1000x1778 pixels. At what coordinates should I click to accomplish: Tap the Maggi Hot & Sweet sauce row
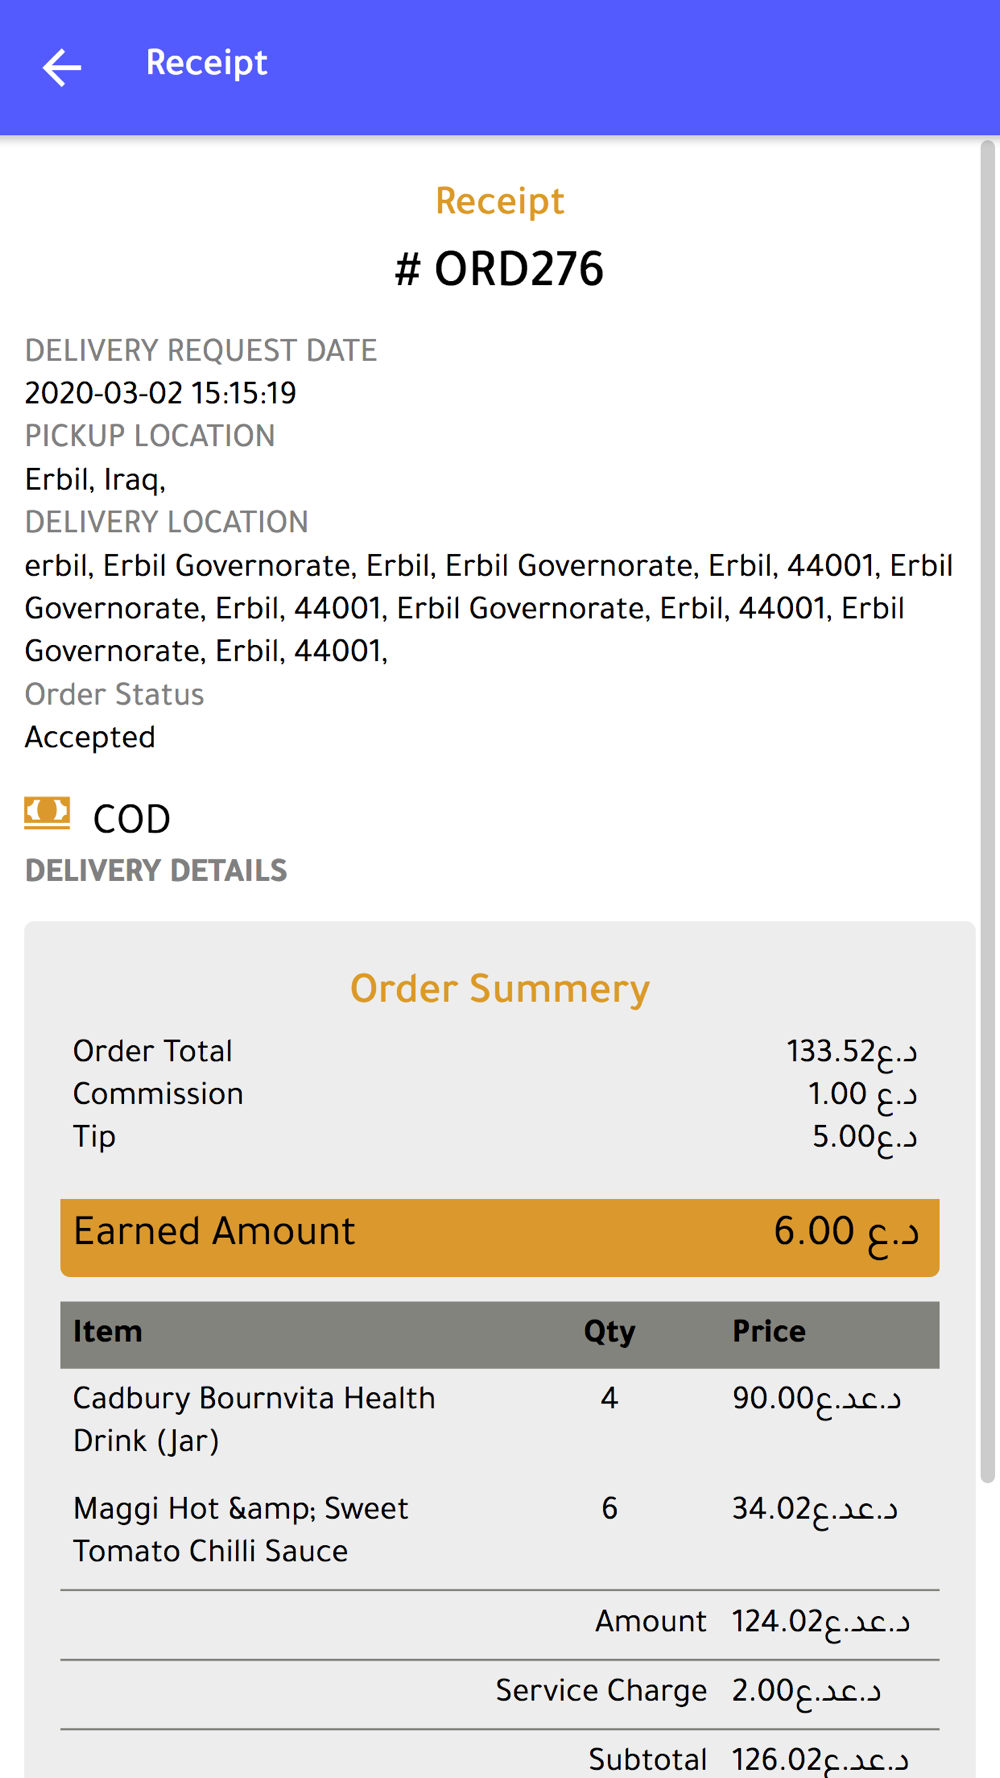coord(500,1529)
